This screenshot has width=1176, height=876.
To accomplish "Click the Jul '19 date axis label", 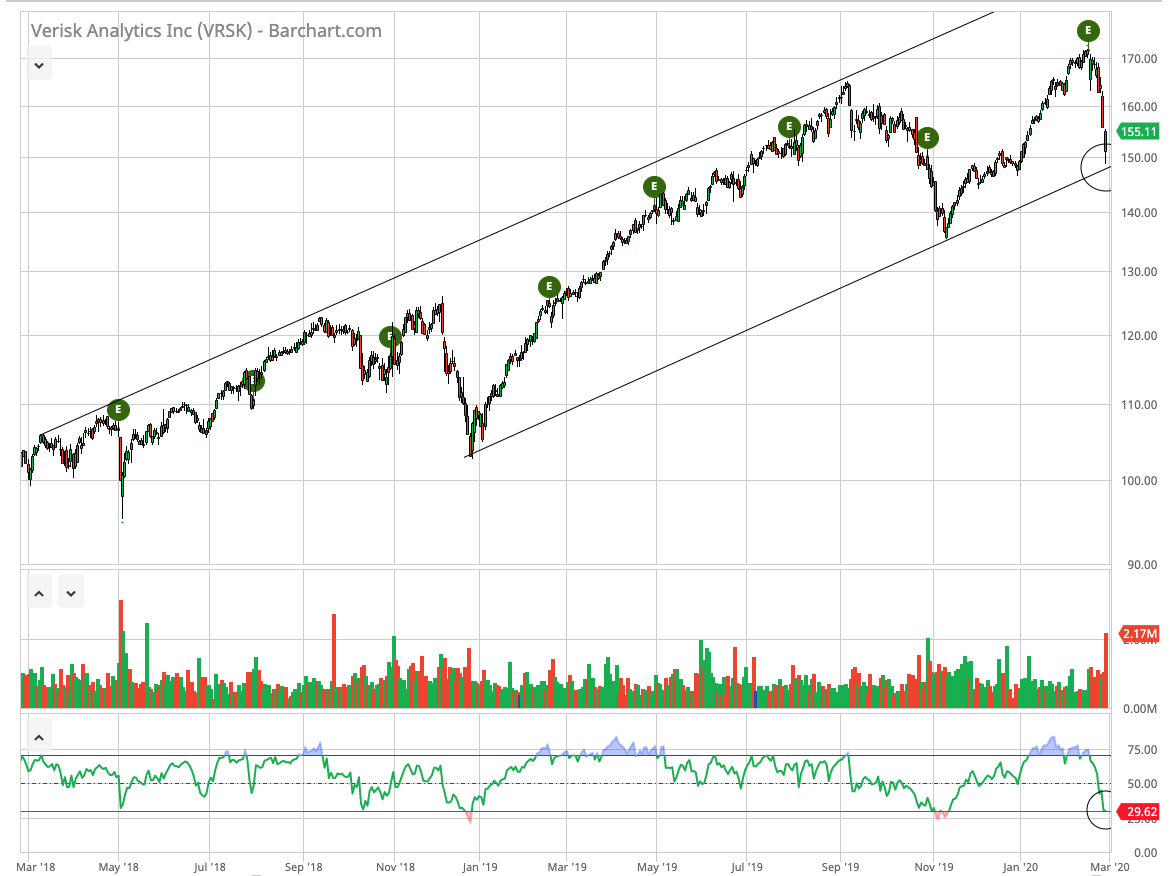I will [x=746, y=867].
